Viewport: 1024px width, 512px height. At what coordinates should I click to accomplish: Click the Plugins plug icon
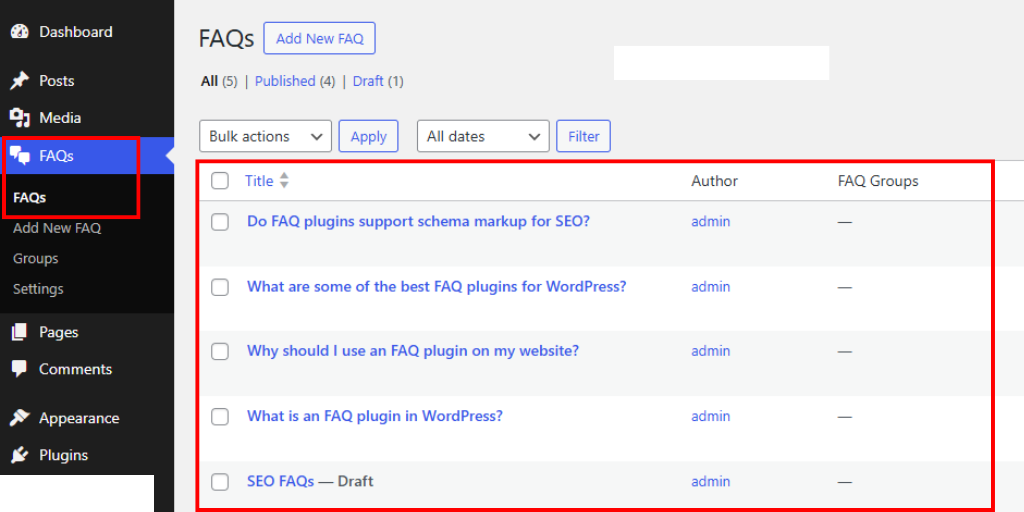coord(20,455)
